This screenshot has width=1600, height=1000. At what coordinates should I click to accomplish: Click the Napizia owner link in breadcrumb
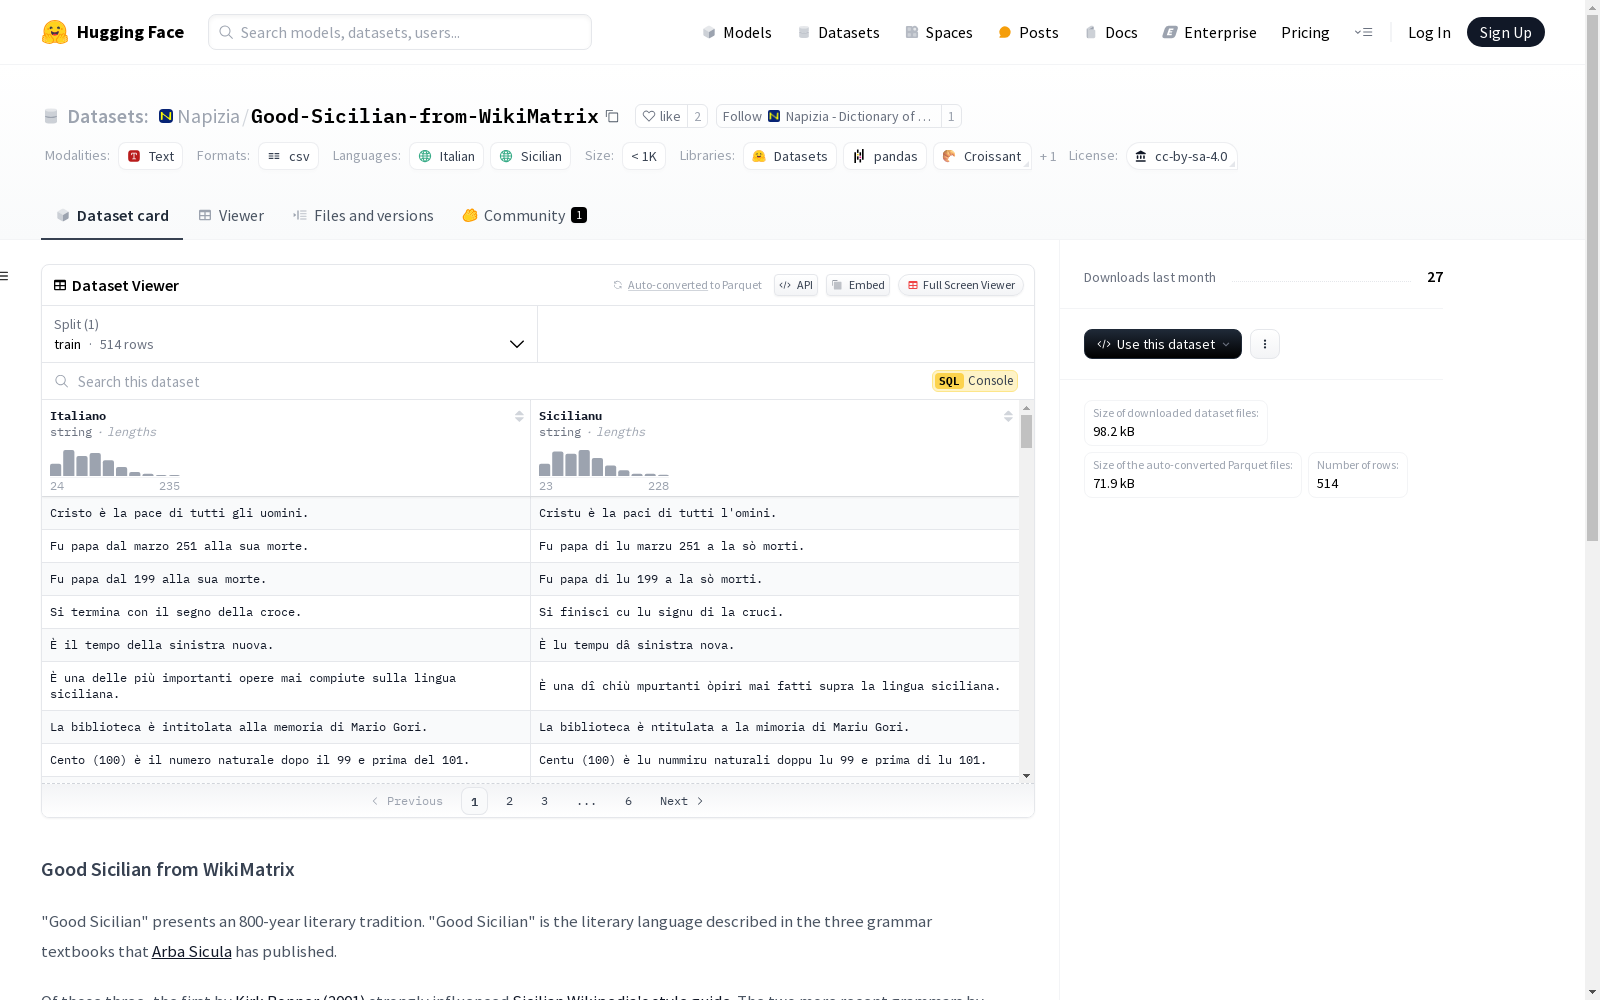208,116
